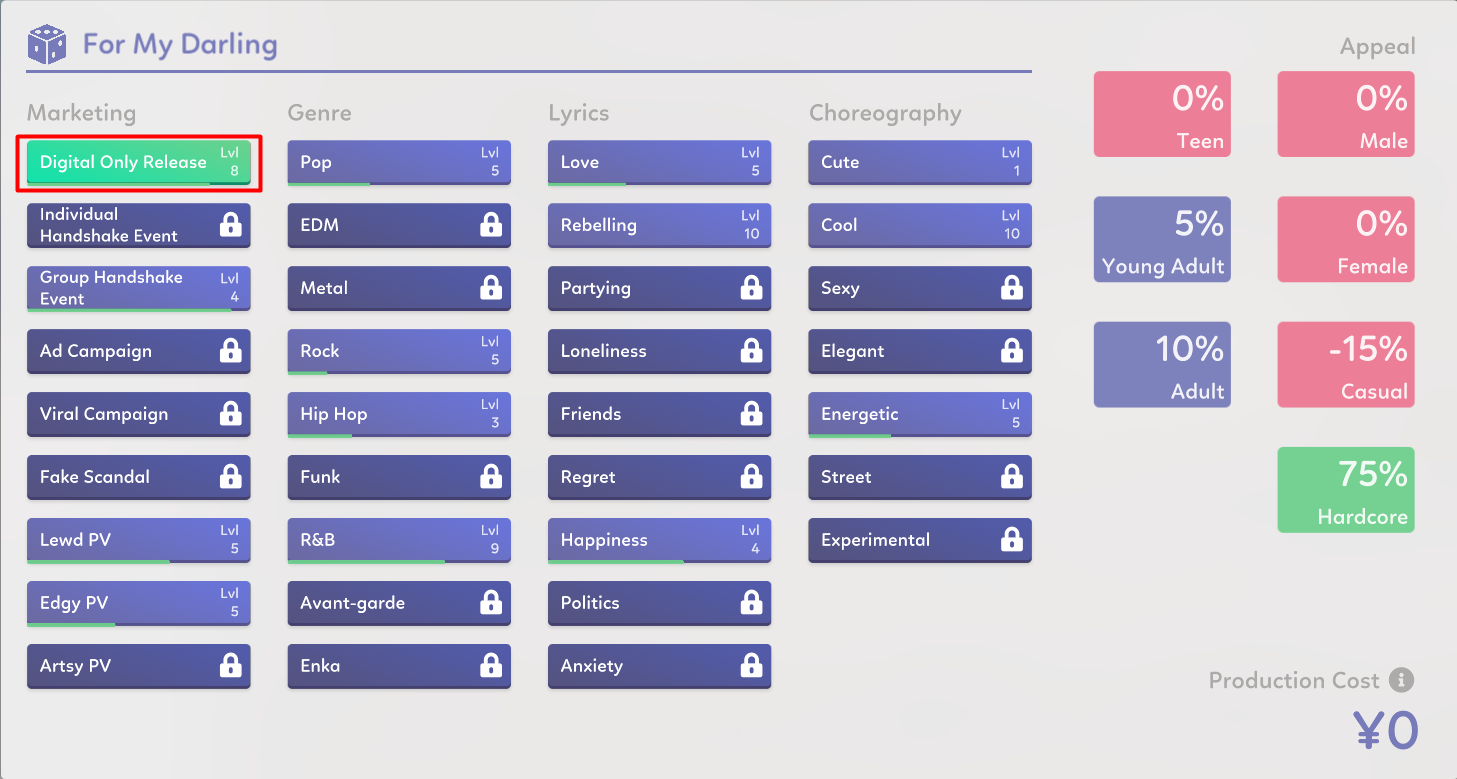The height and width of the screenshot is (779, 1457).
Task: Click the lock icon on Experimental
Action: (1012, 540)
